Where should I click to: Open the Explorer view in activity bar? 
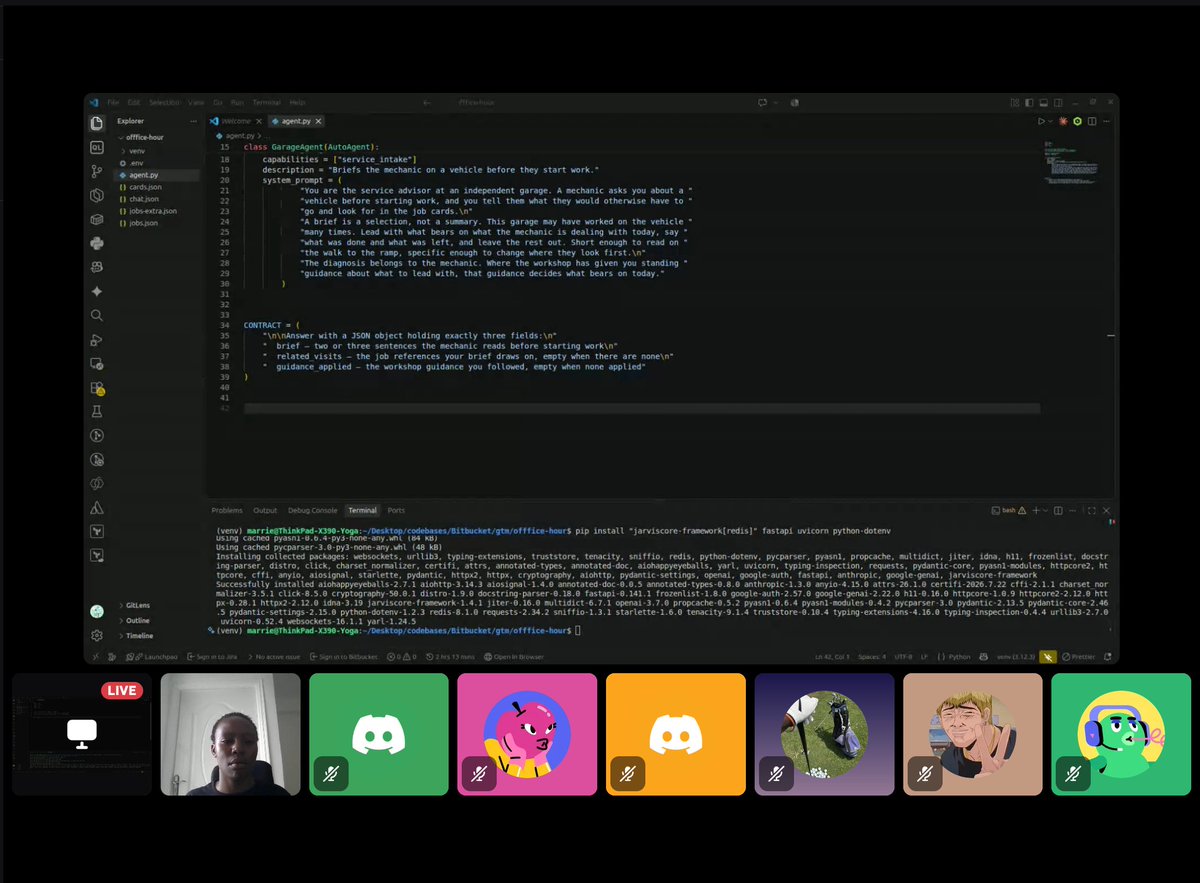click(97, 123)
